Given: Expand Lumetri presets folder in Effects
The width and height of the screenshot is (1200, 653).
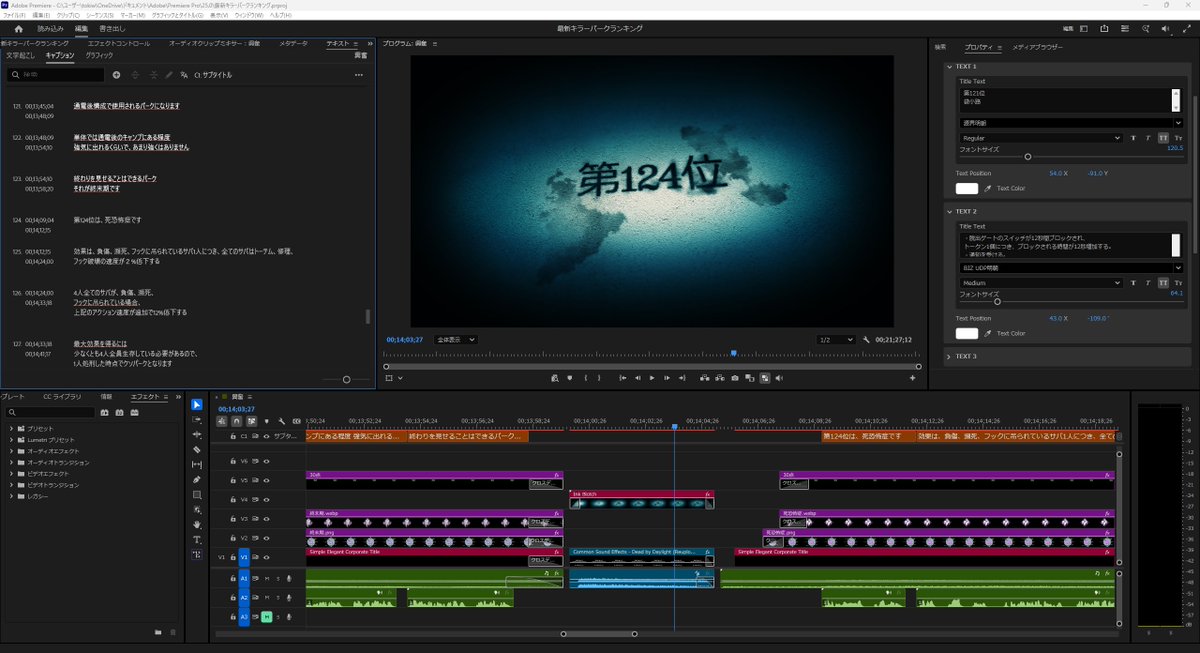Looking at the screenshot, I should (x=11, y=439).
